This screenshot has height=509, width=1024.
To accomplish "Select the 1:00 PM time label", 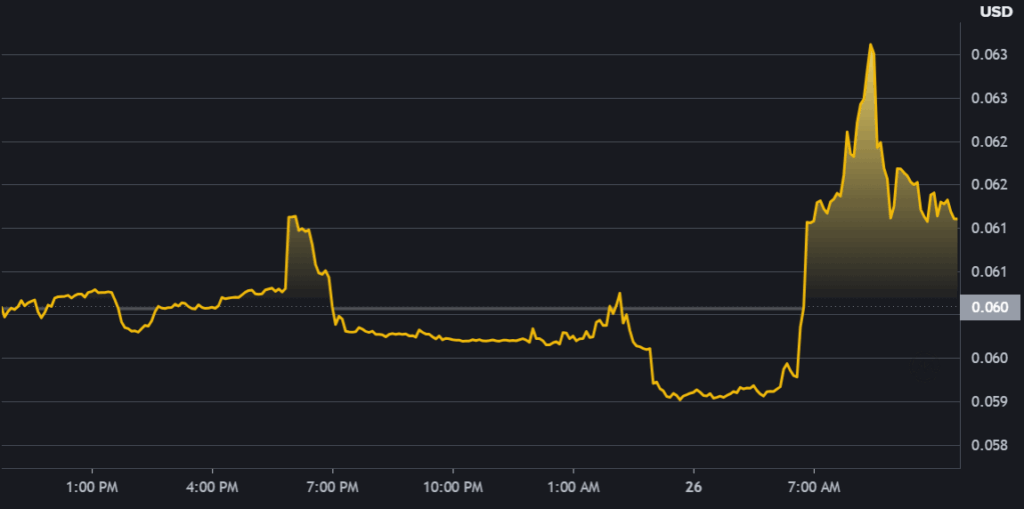I will point(92,487).
